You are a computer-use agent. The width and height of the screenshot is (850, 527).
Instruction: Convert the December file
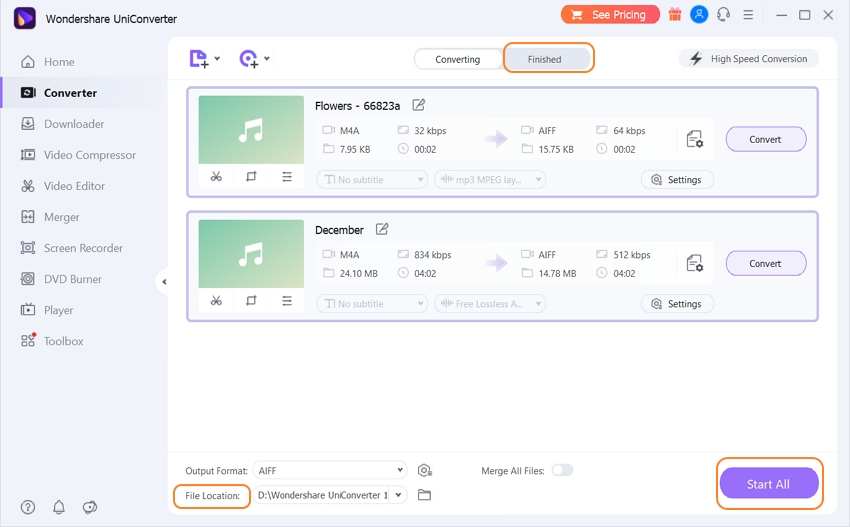point(765,264)
